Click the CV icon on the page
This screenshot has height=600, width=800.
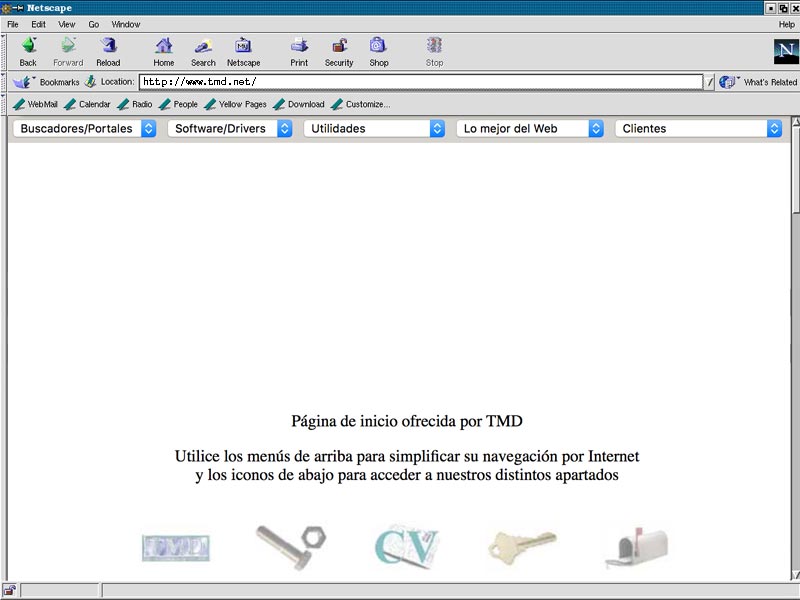click(407, 546)
